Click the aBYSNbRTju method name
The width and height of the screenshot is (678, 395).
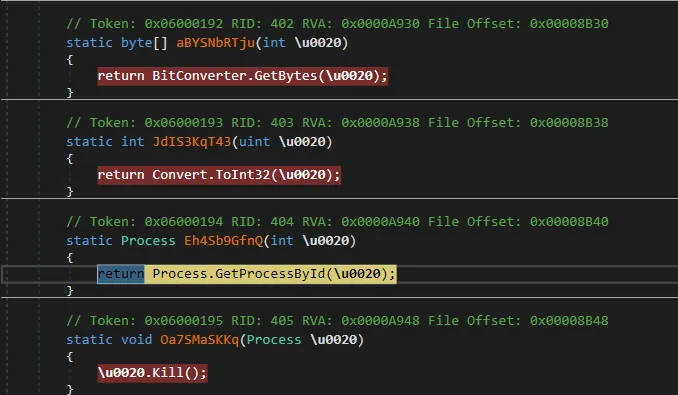tap(215, 43)
